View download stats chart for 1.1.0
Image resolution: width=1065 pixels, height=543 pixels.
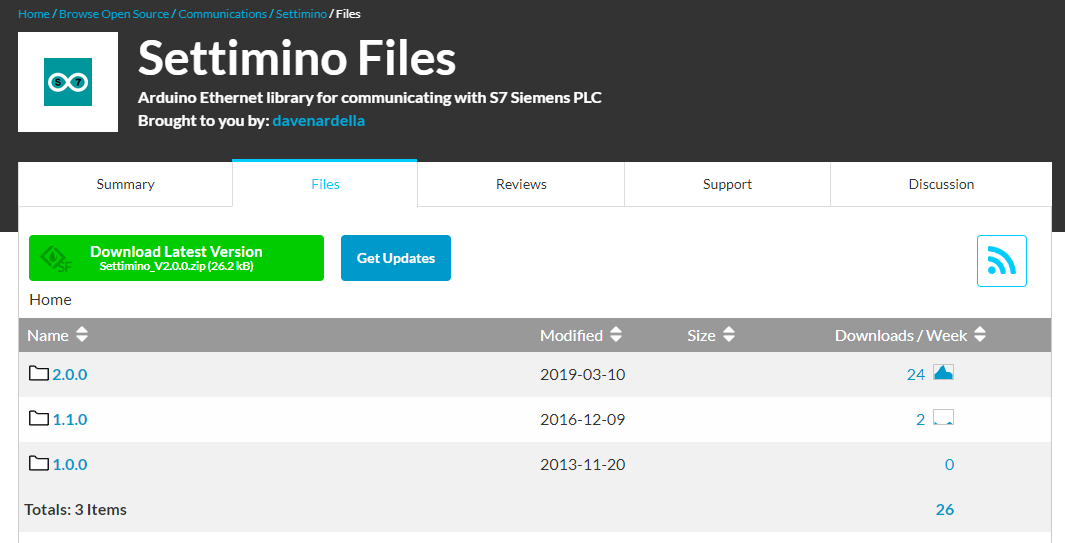click(943, 417)
